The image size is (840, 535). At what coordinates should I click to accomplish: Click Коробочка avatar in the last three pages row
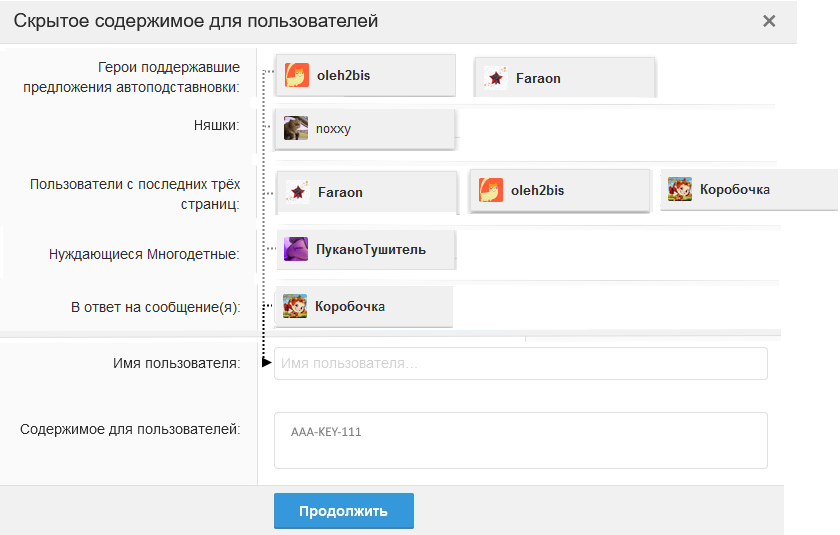[680, 189]
